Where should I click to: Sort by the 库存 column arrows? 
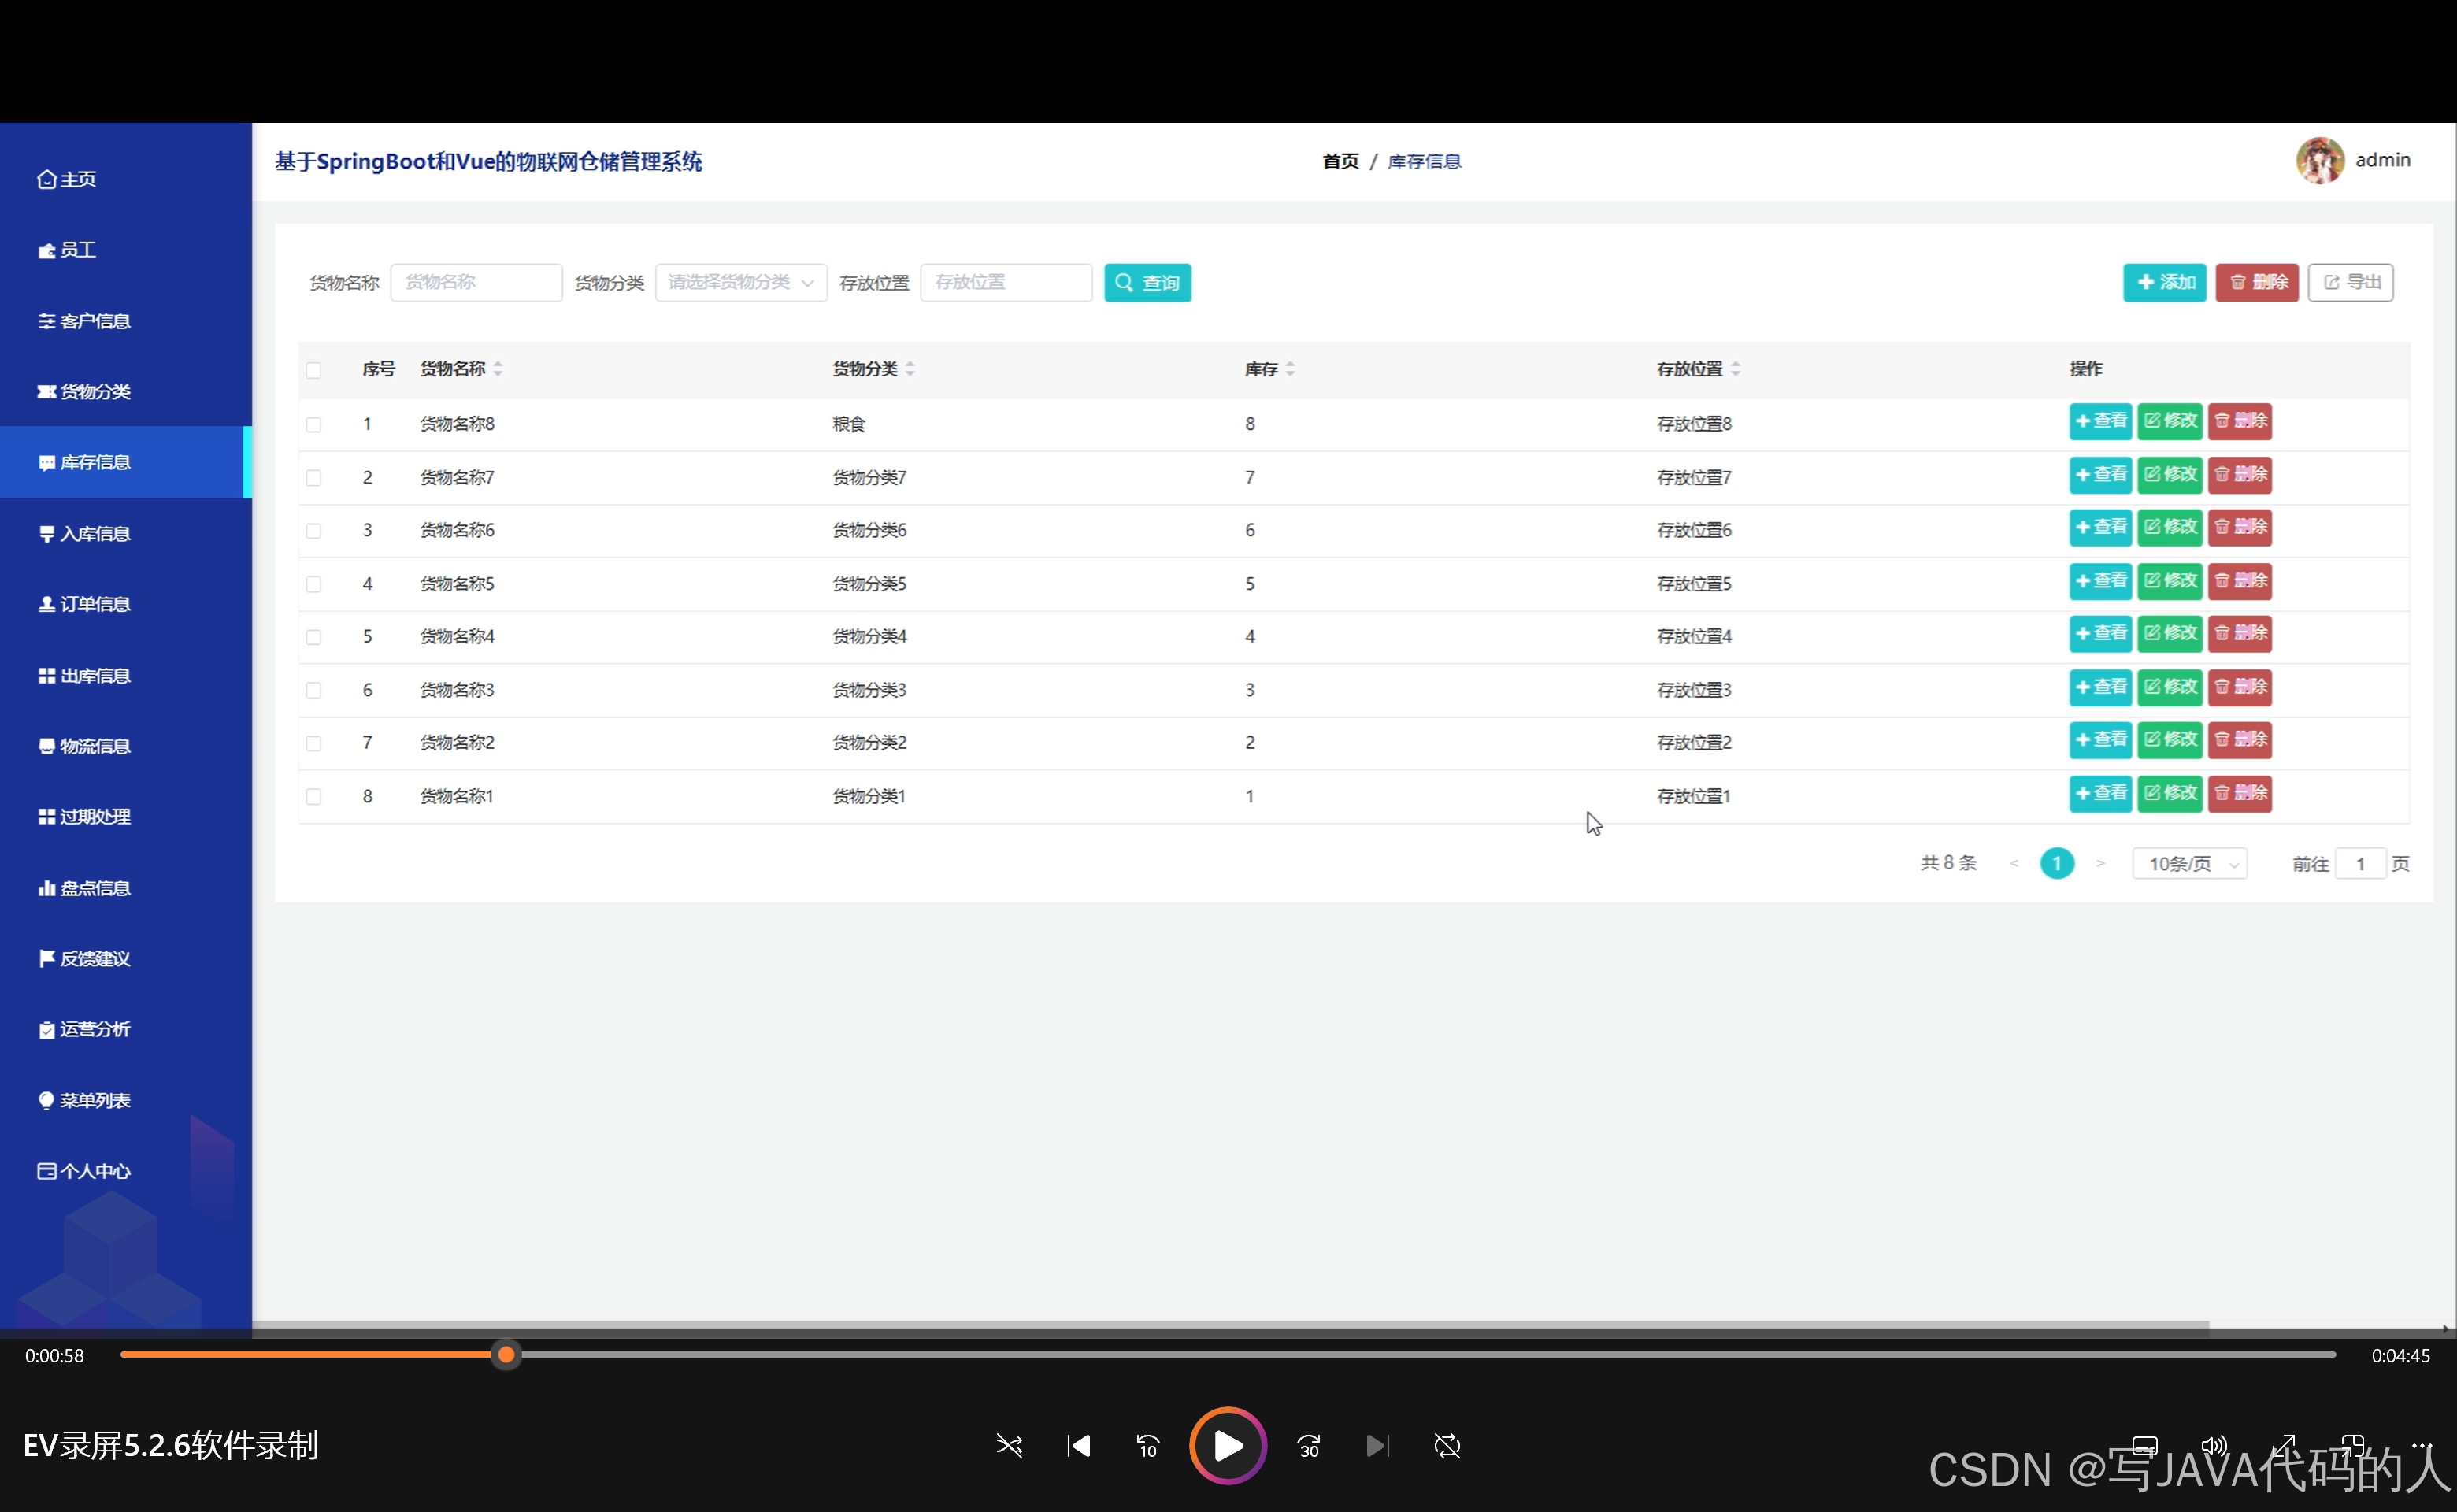(x=1290, y=370)
